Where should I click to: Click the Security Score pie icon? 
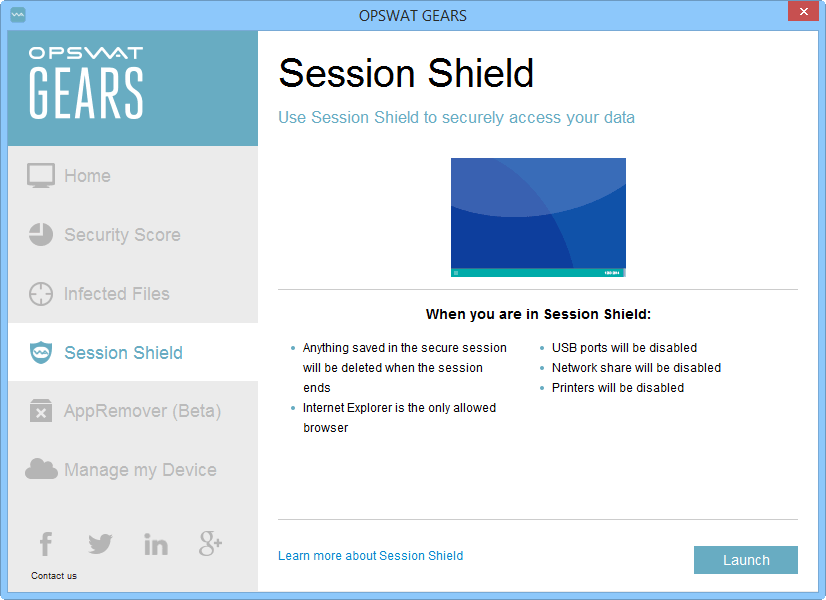[41, 235]
